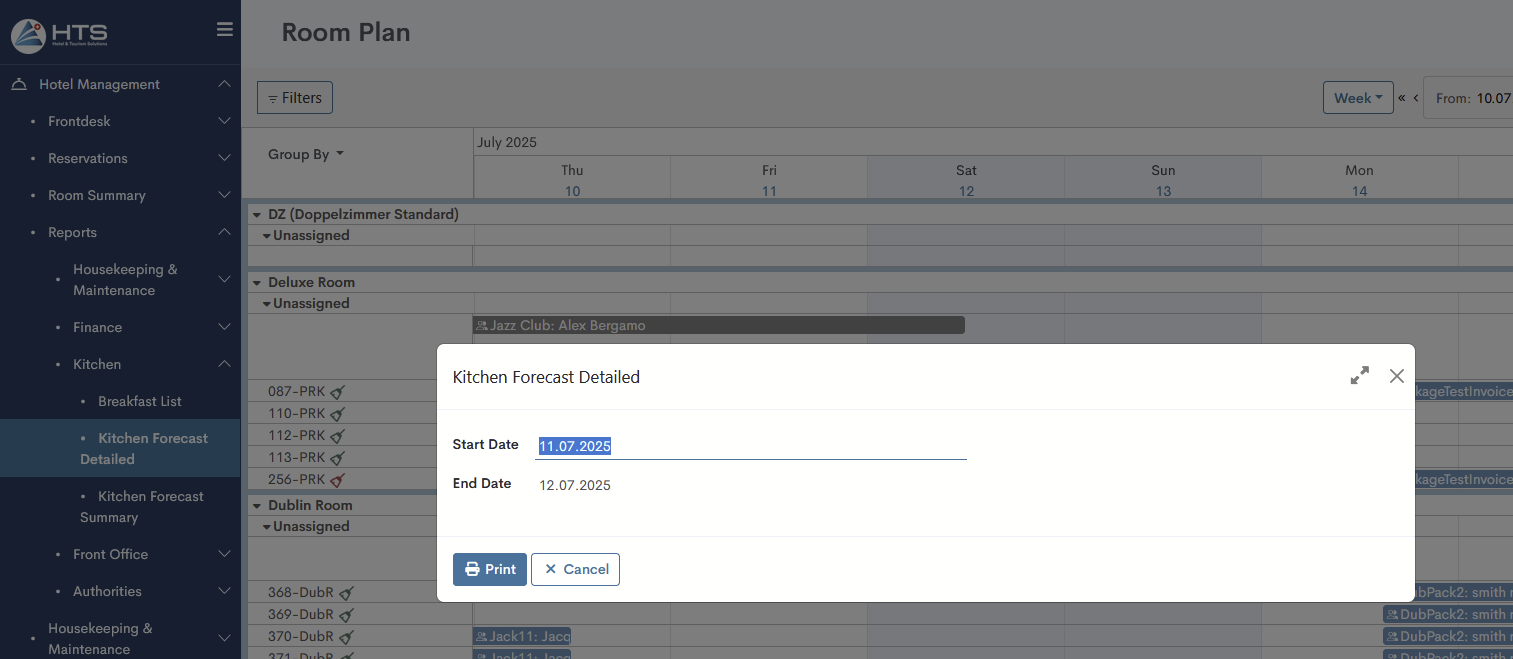Viewport: 1513px width, 659px height.
Task: Click the Start Date input field
Action: pos(750,446)
